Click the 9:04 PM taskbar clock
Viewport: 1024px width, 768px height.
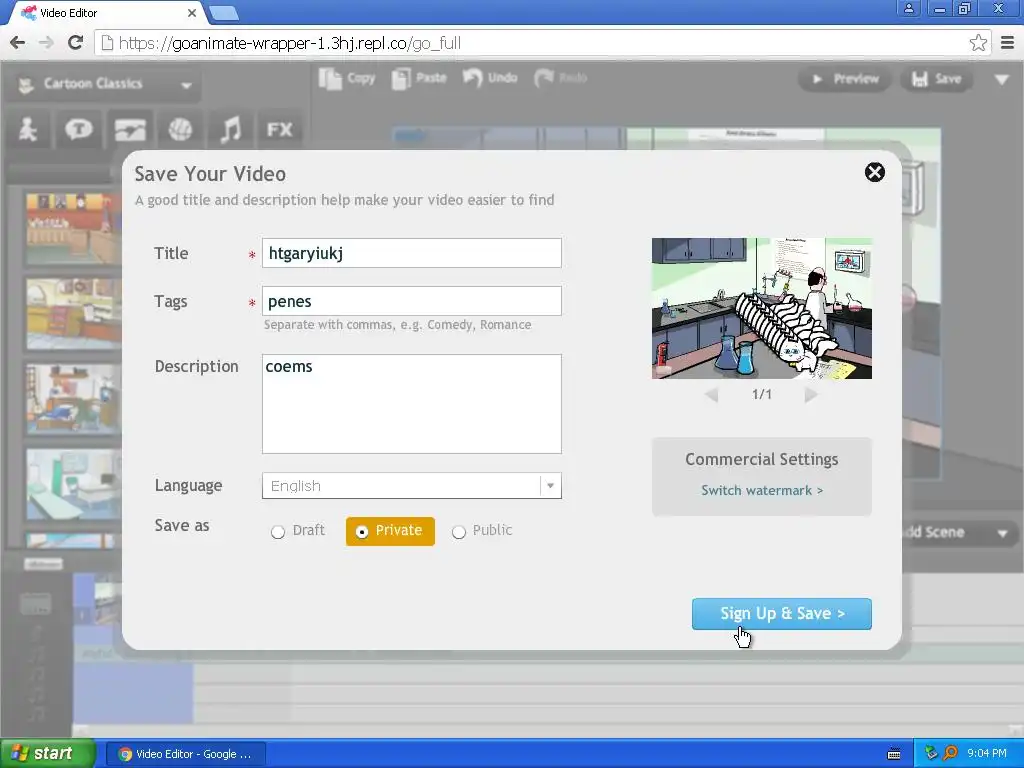coord(987,754)
